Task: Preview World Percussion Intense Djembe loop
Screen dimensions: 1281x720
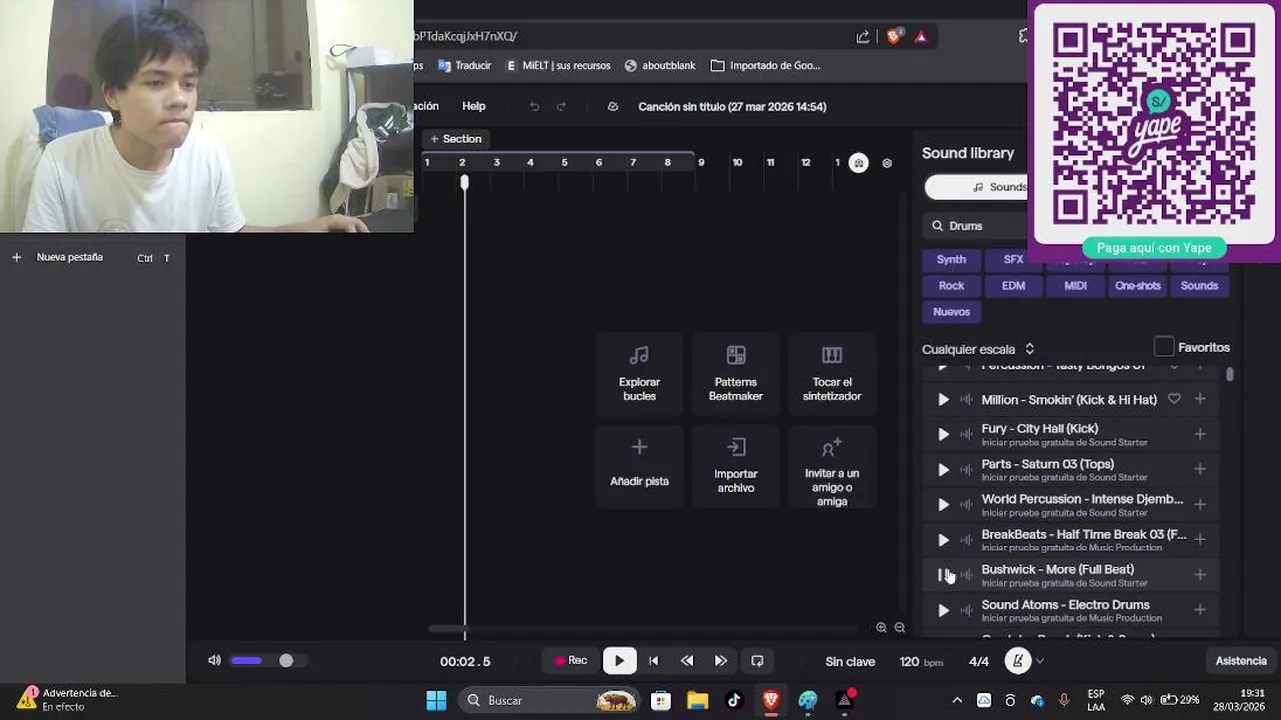Action: [x=943, y=505]
